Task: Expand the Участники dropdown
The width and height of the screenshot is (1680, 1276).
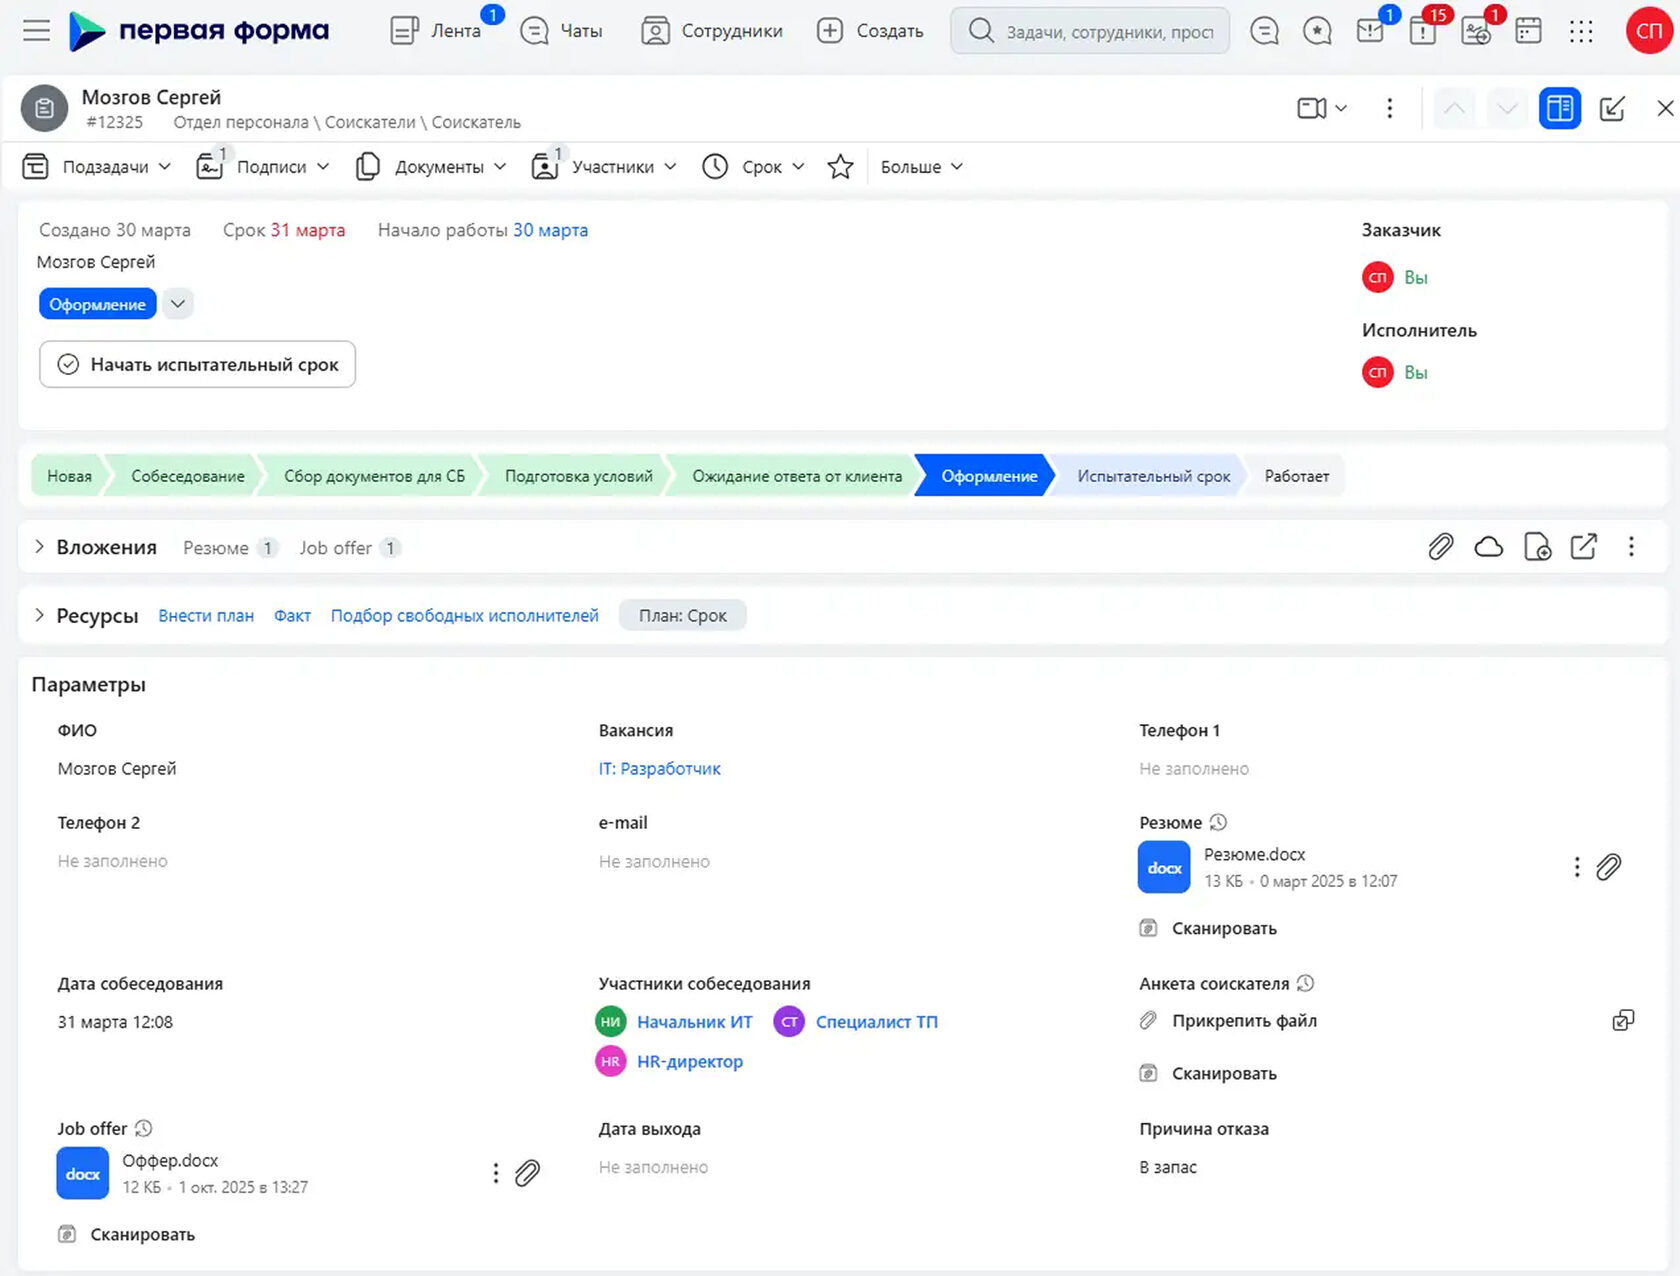Action: point(604,167)
